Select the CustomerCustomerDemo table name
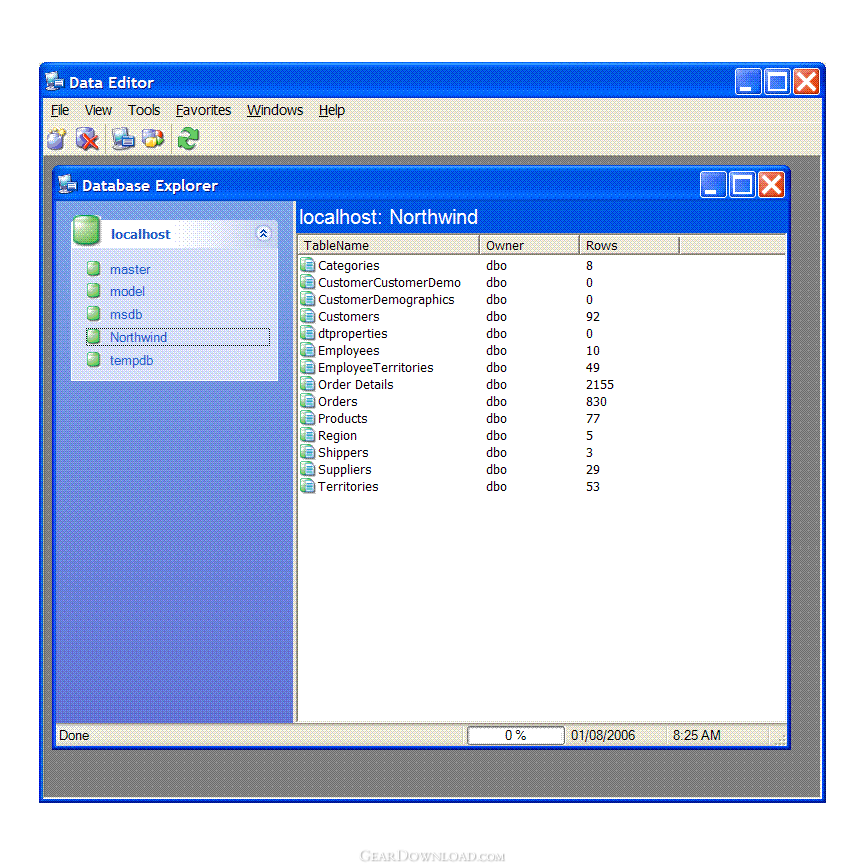 390,283
